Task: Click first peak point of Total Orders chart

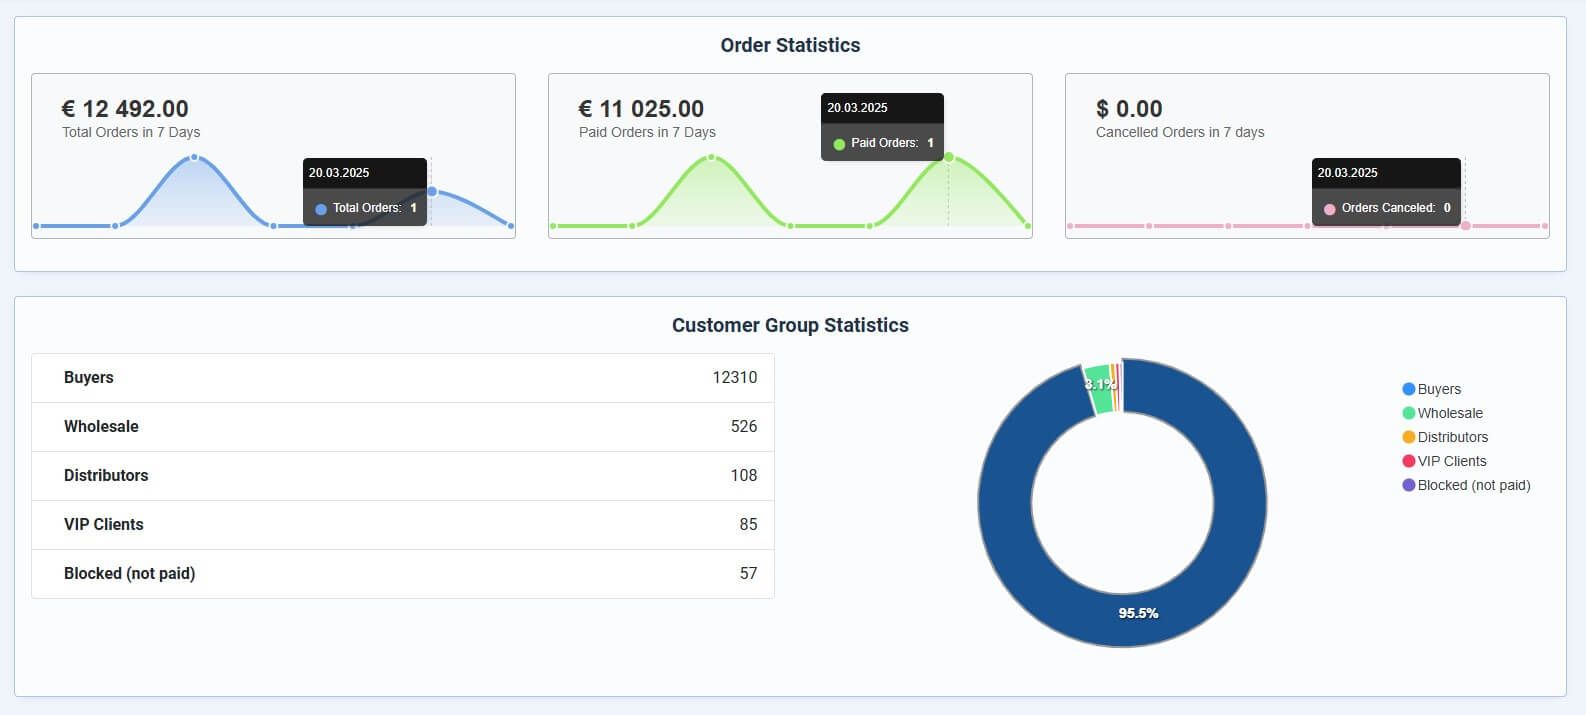Action: pyautogui.click(x=194, y=157)
